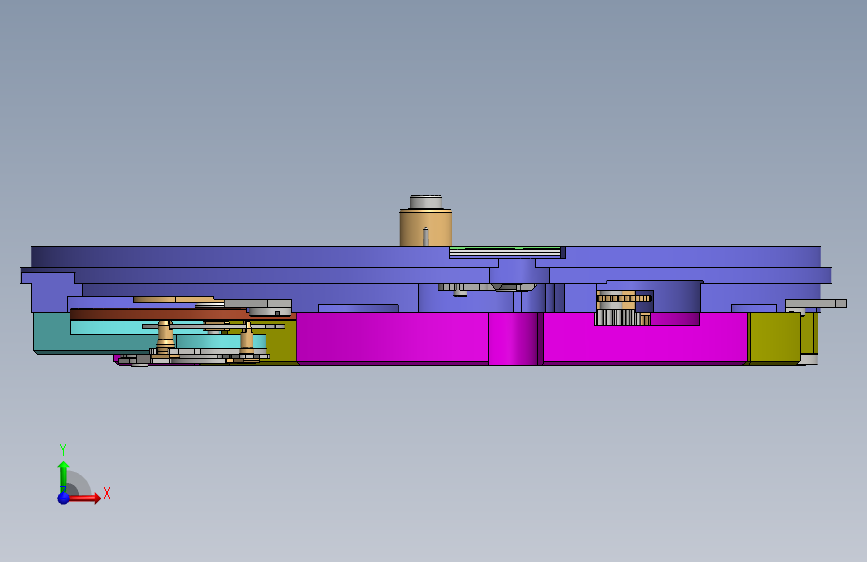
Task: Click the red X axis arrow of the triad
Action: pyautogui.click(x=86, y=498)
